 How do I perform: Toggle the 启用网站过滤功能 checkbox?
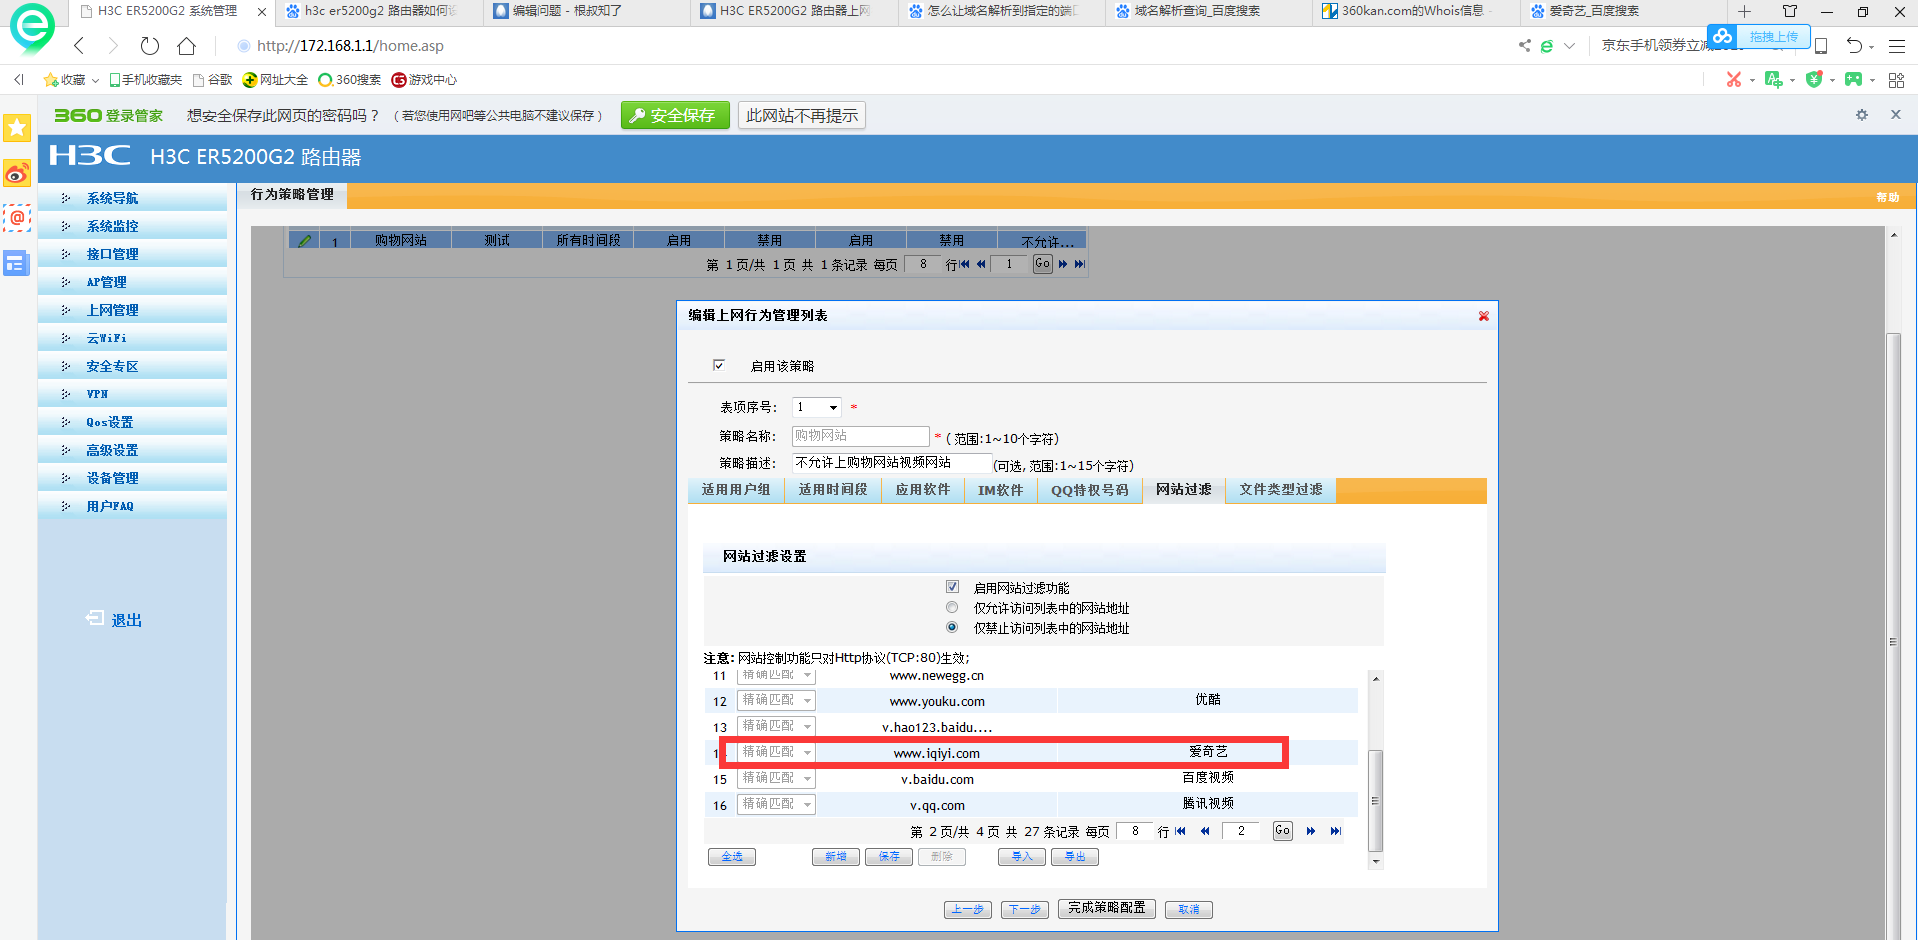[x=952, y=587]
